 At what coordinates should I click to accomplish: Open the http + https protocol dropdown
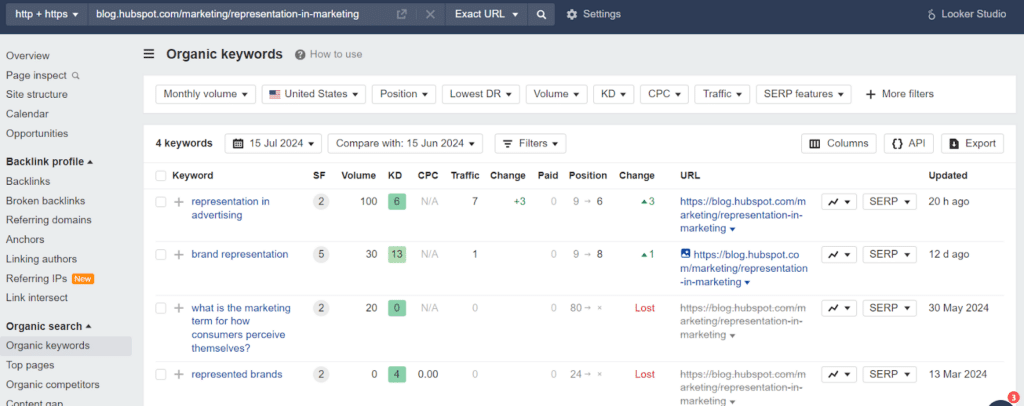[x=47, y=14]
